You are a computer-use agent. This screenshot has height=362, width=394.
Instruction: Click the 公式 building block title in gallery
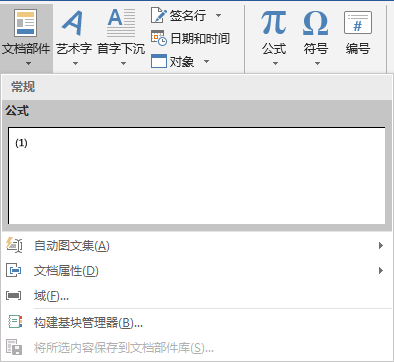click(17, 111)
